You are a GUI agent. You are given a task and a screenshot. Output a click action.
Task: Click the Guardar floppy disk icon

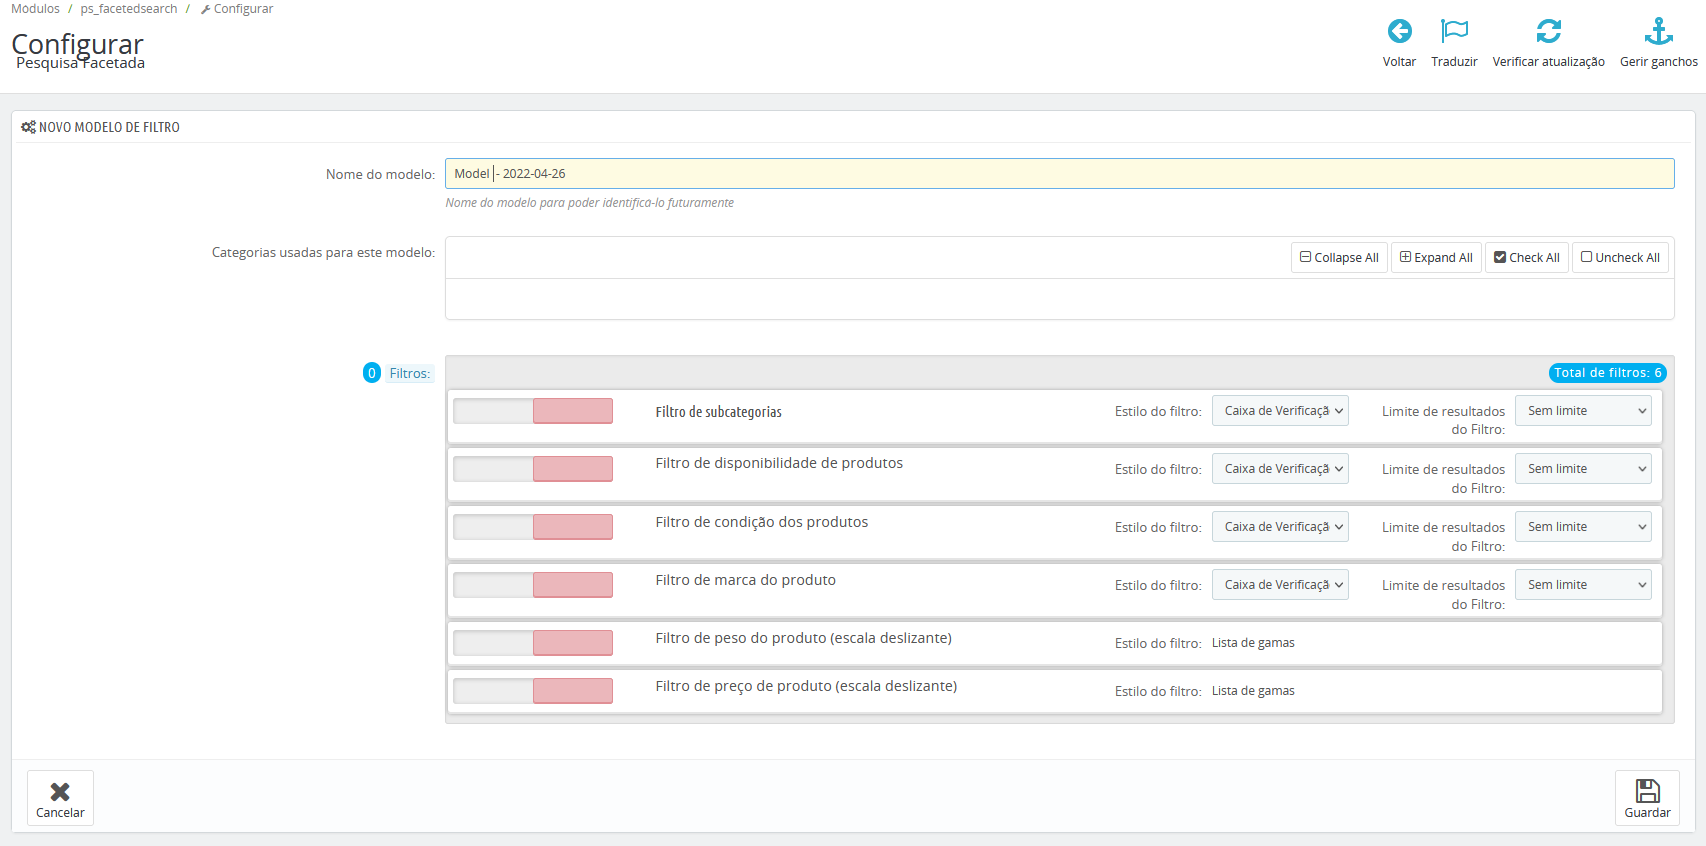click(x=1647, y=791)
